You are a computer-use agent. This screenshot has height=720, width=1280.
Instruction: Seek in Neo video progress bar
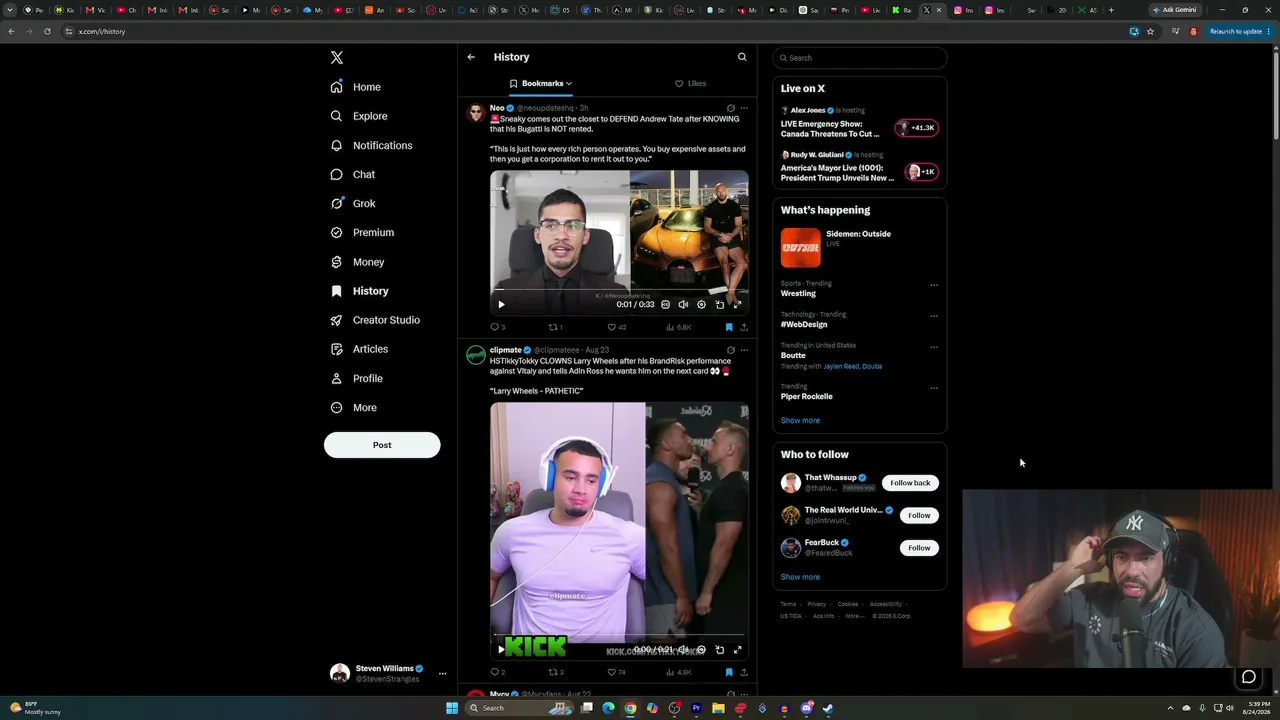pyautogui.click(x=619, y=291)
